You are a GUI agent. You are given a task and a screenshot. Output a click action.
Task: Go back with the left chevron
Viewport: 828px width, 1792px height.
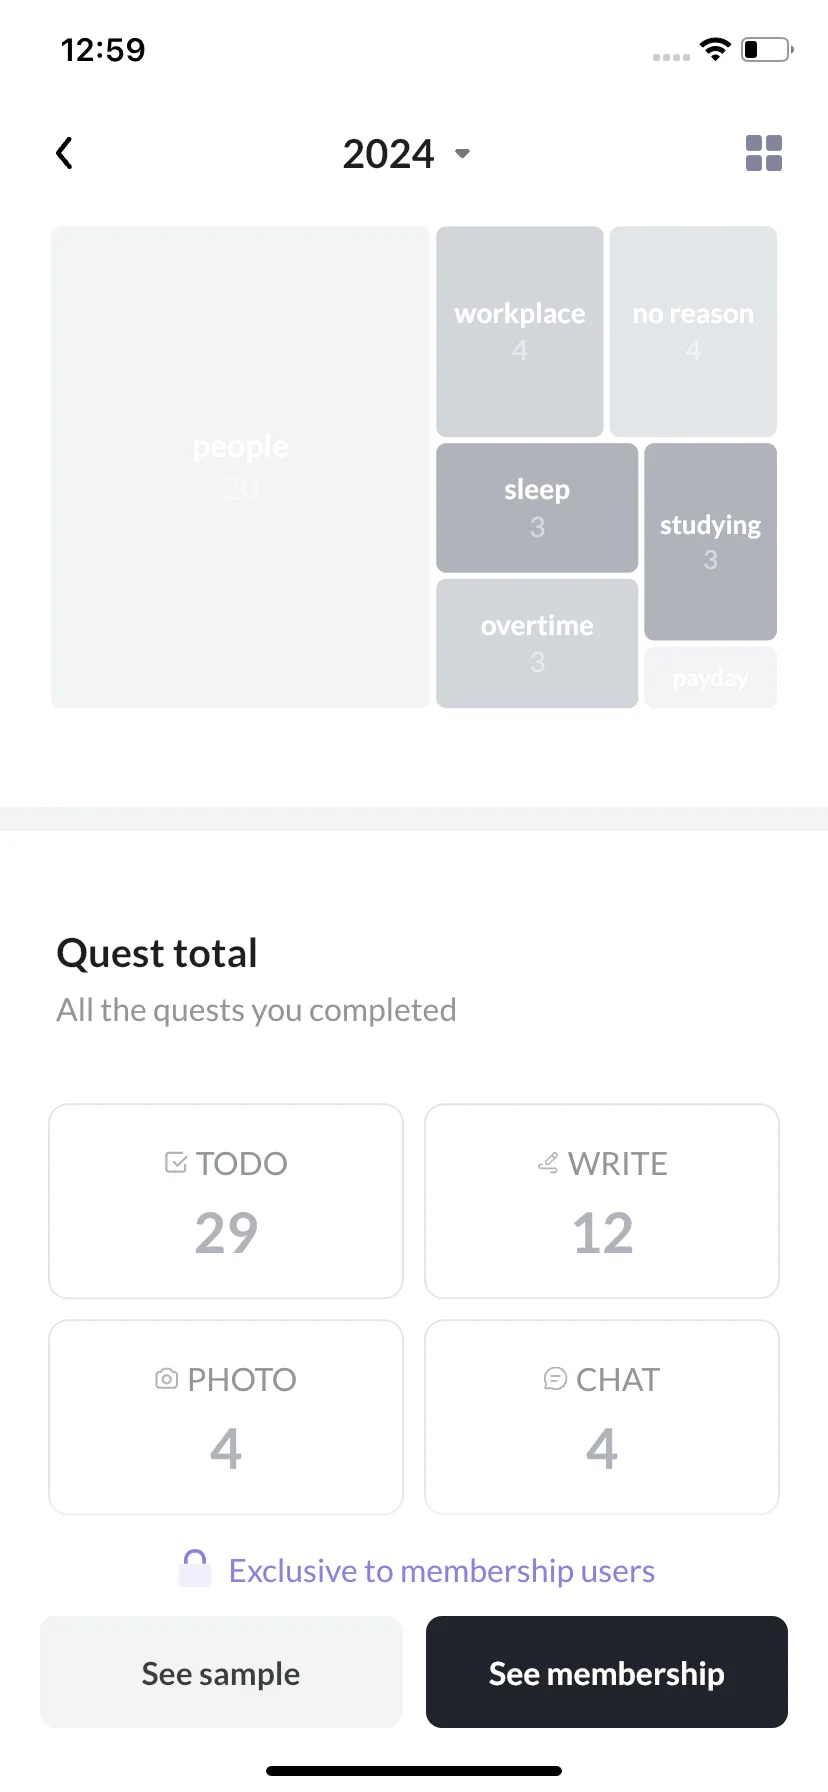click(65, 153)
